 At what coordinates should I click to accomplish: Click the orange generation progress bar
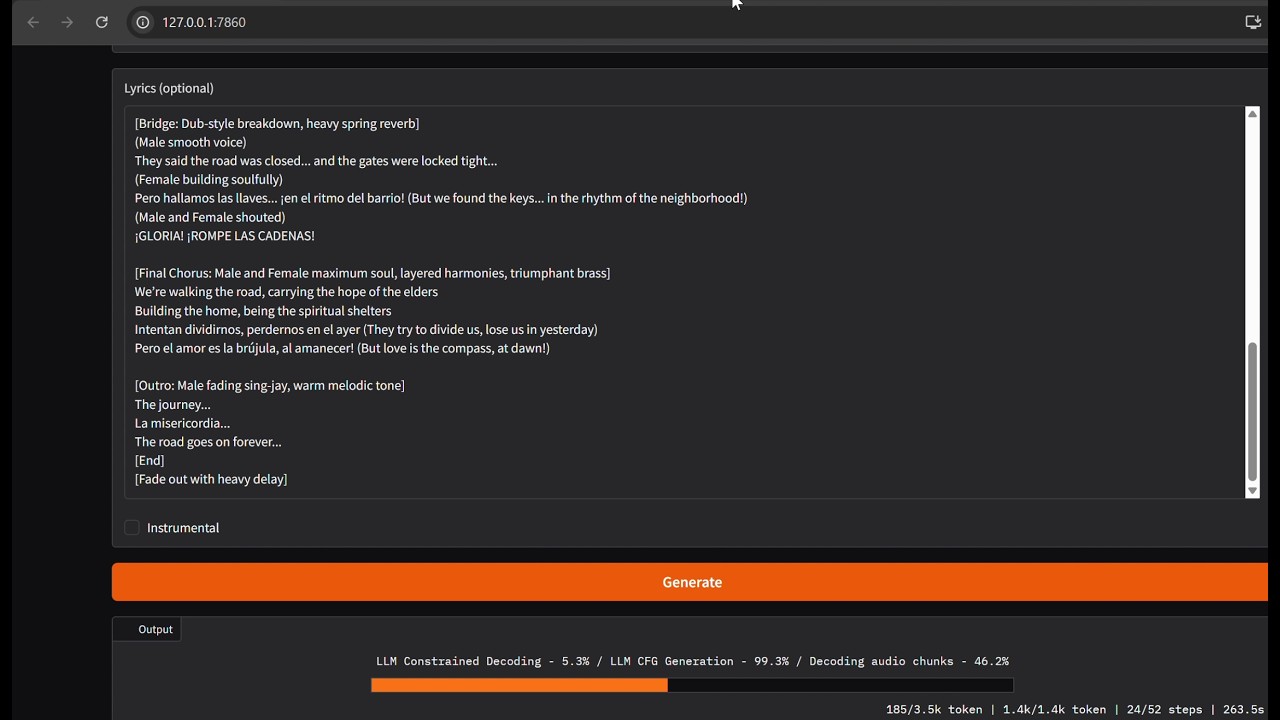click(x=519, y=685)
